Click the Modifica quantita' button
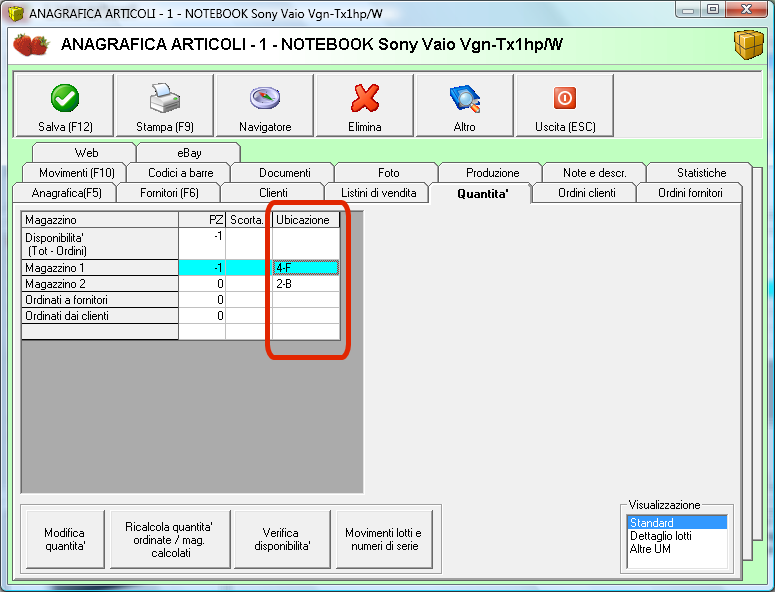 tap(65, 539)
